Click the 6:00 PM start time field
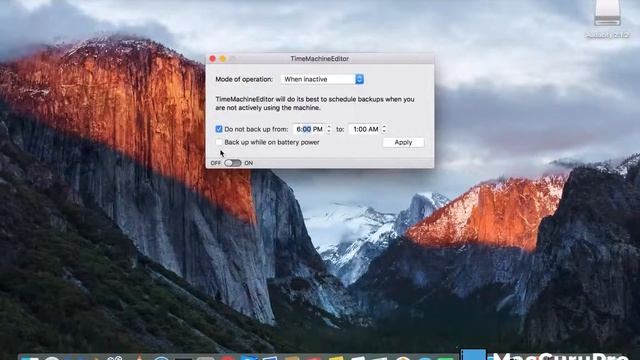 (309, 129)
